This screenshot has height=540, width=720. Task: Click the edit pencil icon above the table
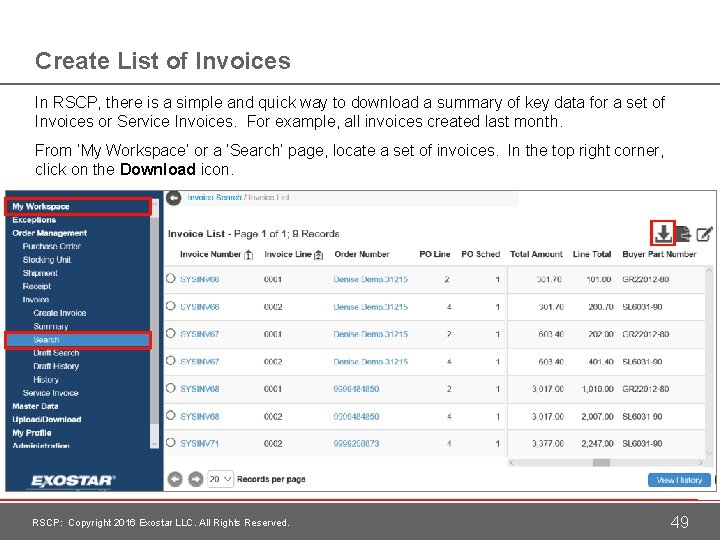(704, 234)
